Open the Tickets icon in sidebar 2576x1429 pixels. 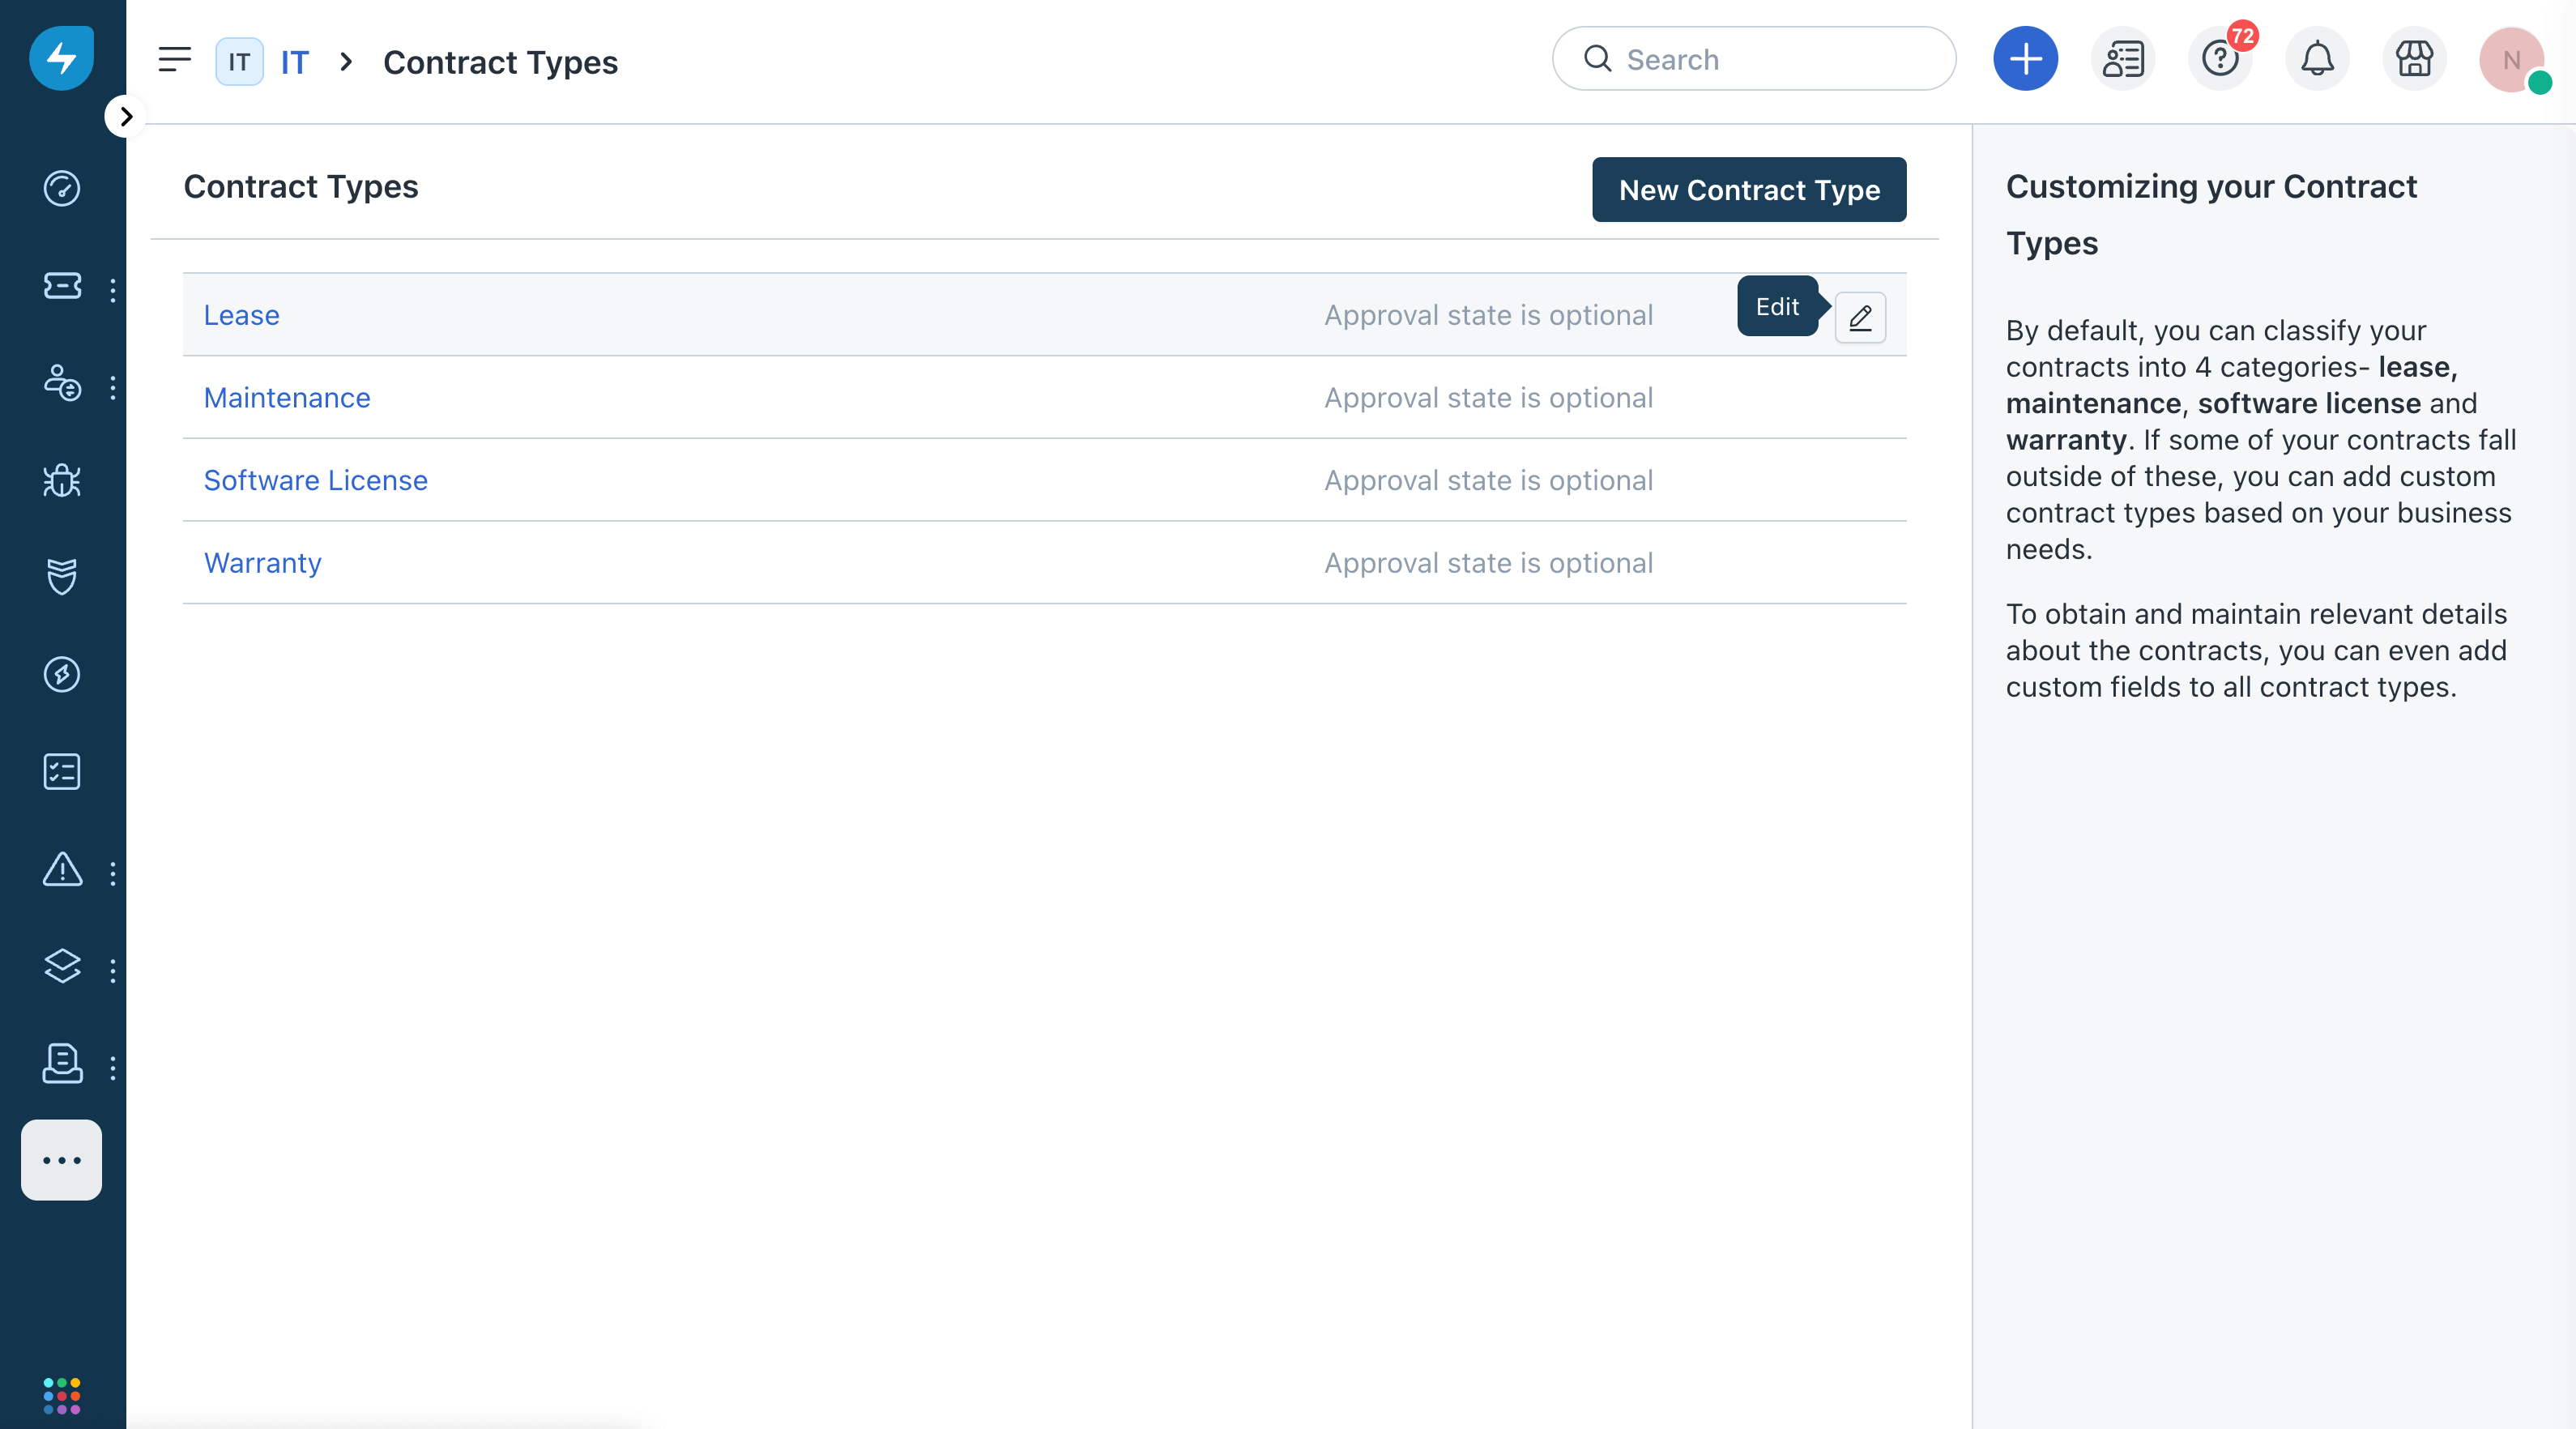click(x=62, y=286)
